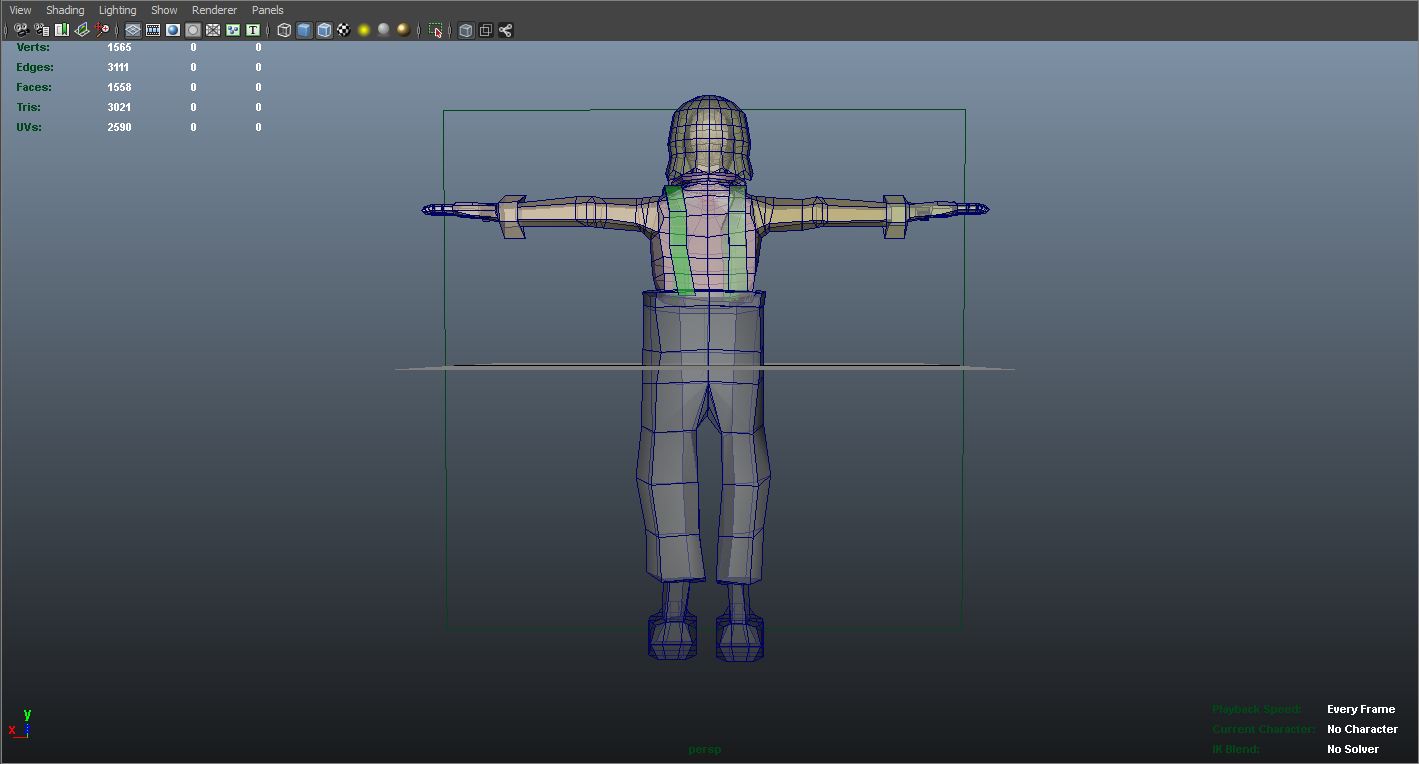Open the View menu
Screen dimensions: 1419x764
tap(20, 10)
